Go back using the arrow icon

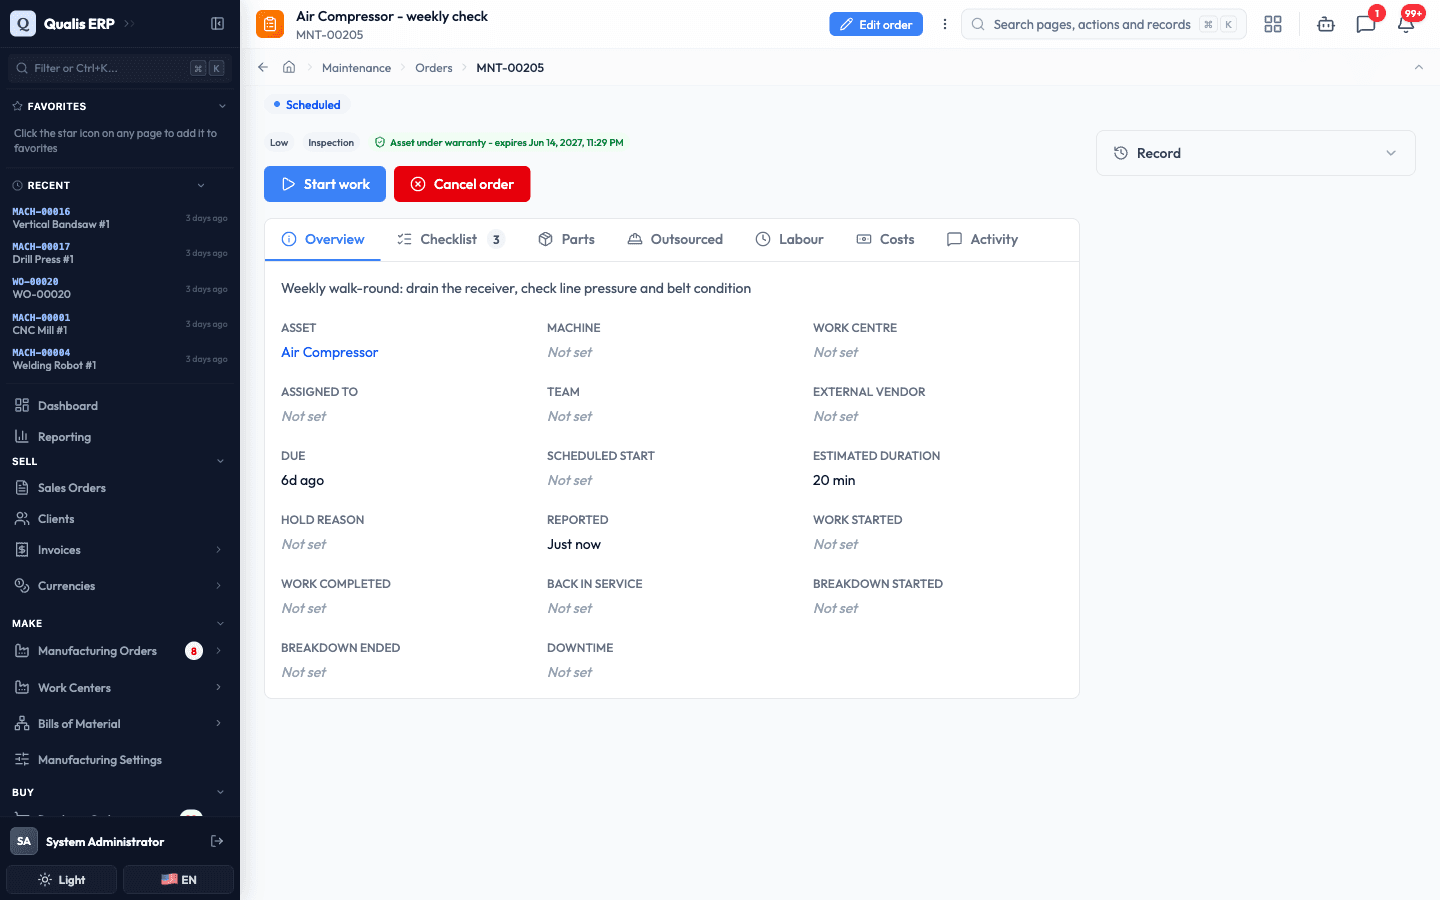[x=263, y=67]
